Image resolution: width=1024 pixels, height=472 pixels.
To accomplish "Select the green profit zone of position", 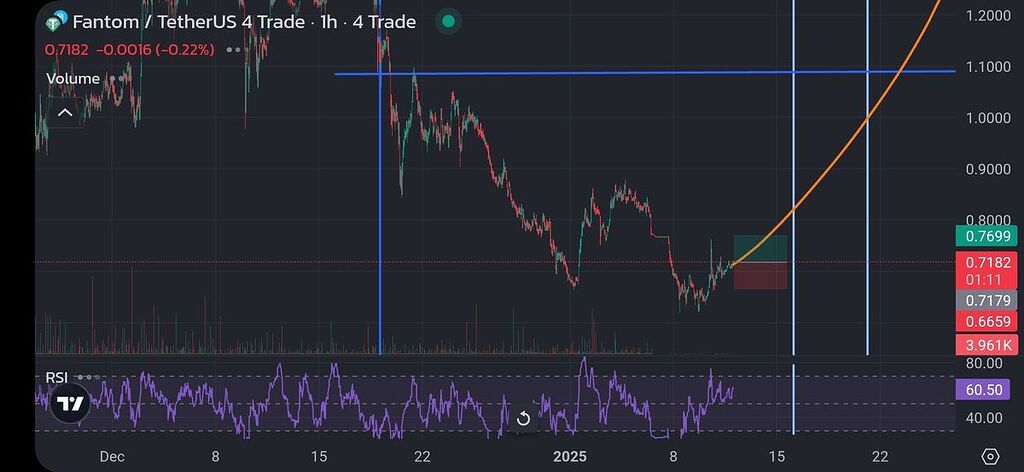I will click(760, 249).
